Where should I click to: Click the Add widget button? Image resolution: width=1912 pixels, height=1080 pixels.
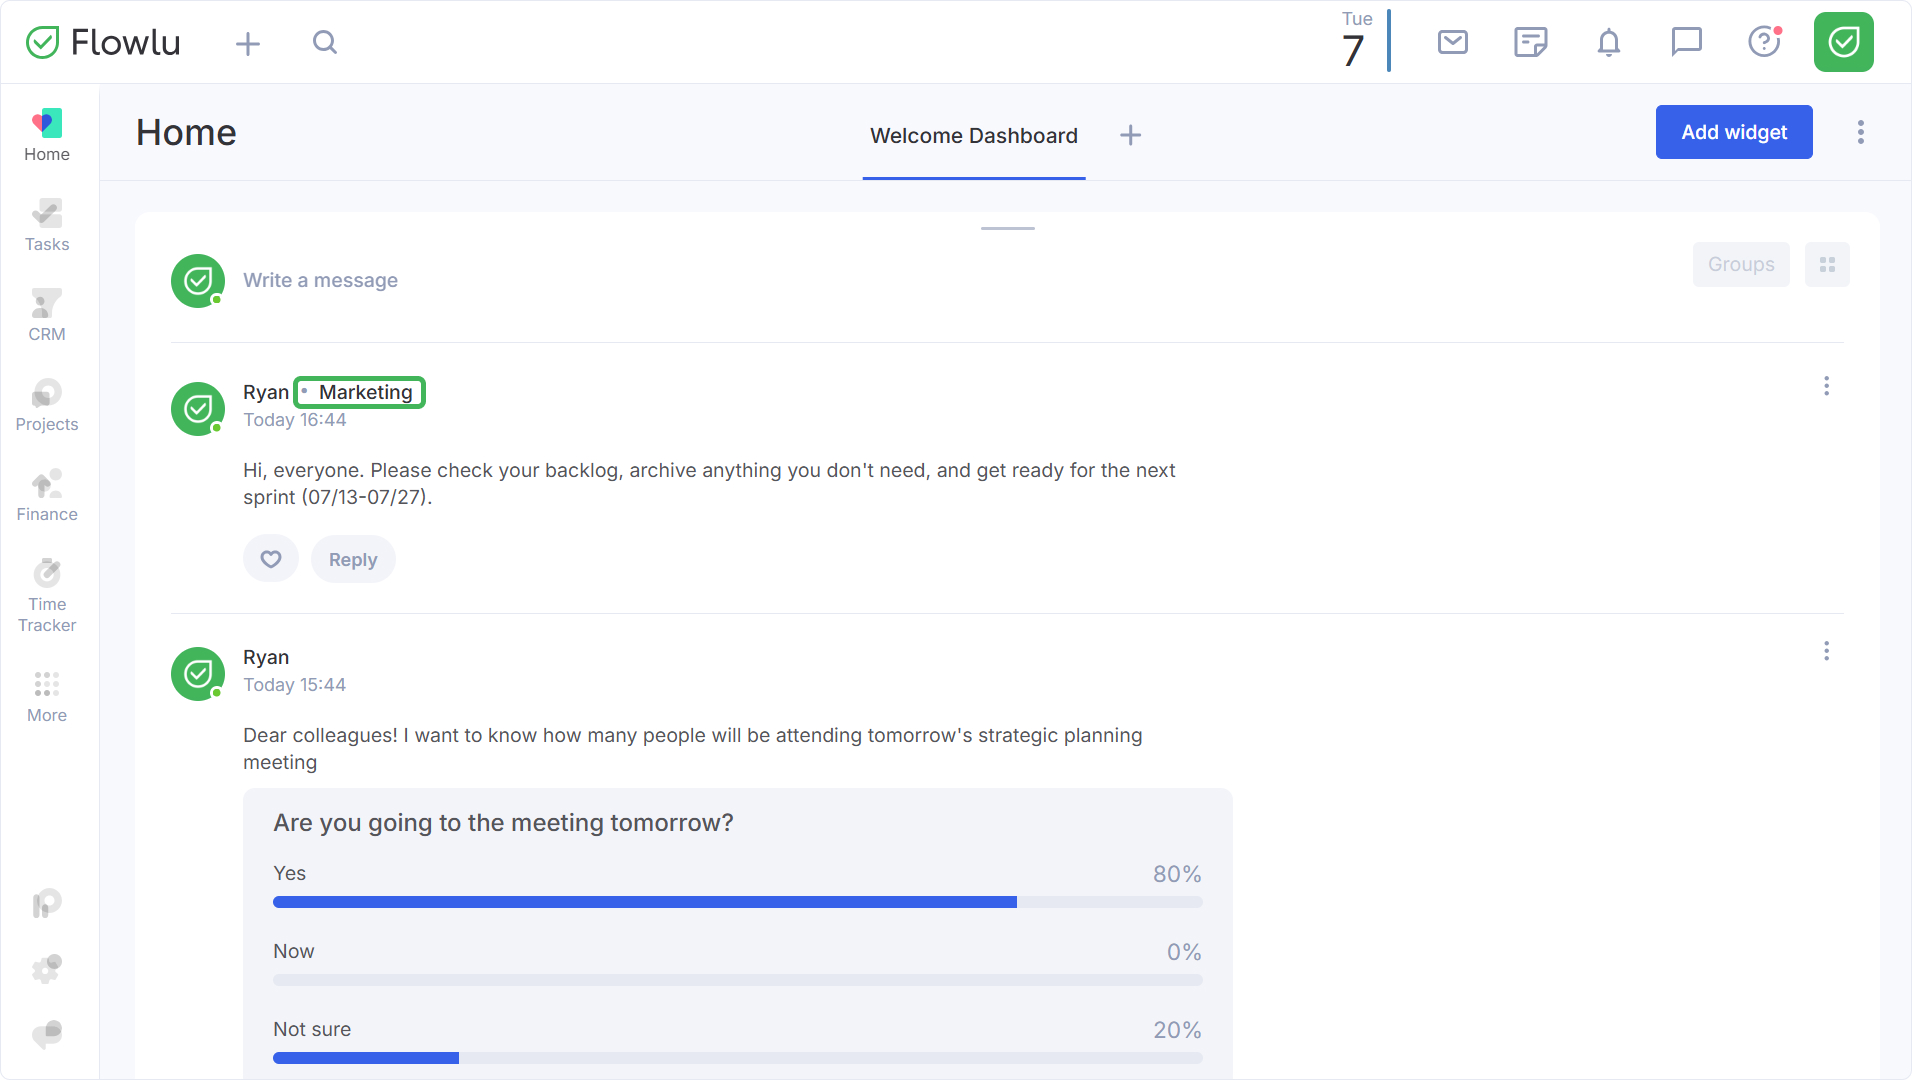[1734, 132]
